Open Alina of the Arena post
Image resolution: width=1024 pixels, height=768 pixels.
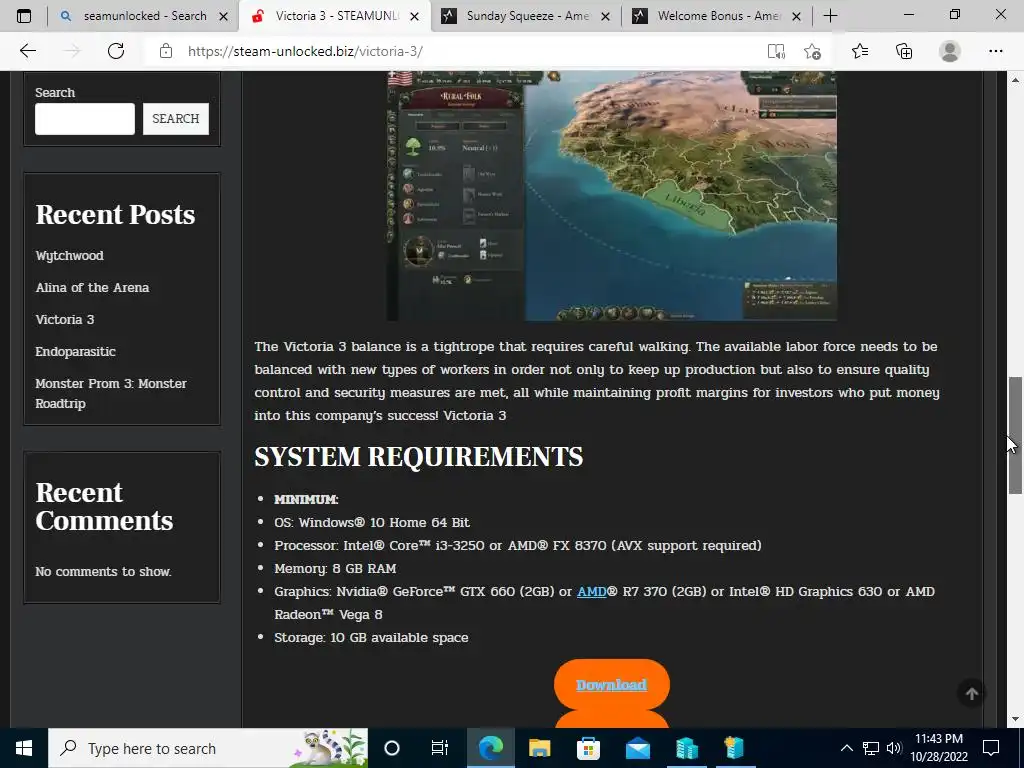92,287
